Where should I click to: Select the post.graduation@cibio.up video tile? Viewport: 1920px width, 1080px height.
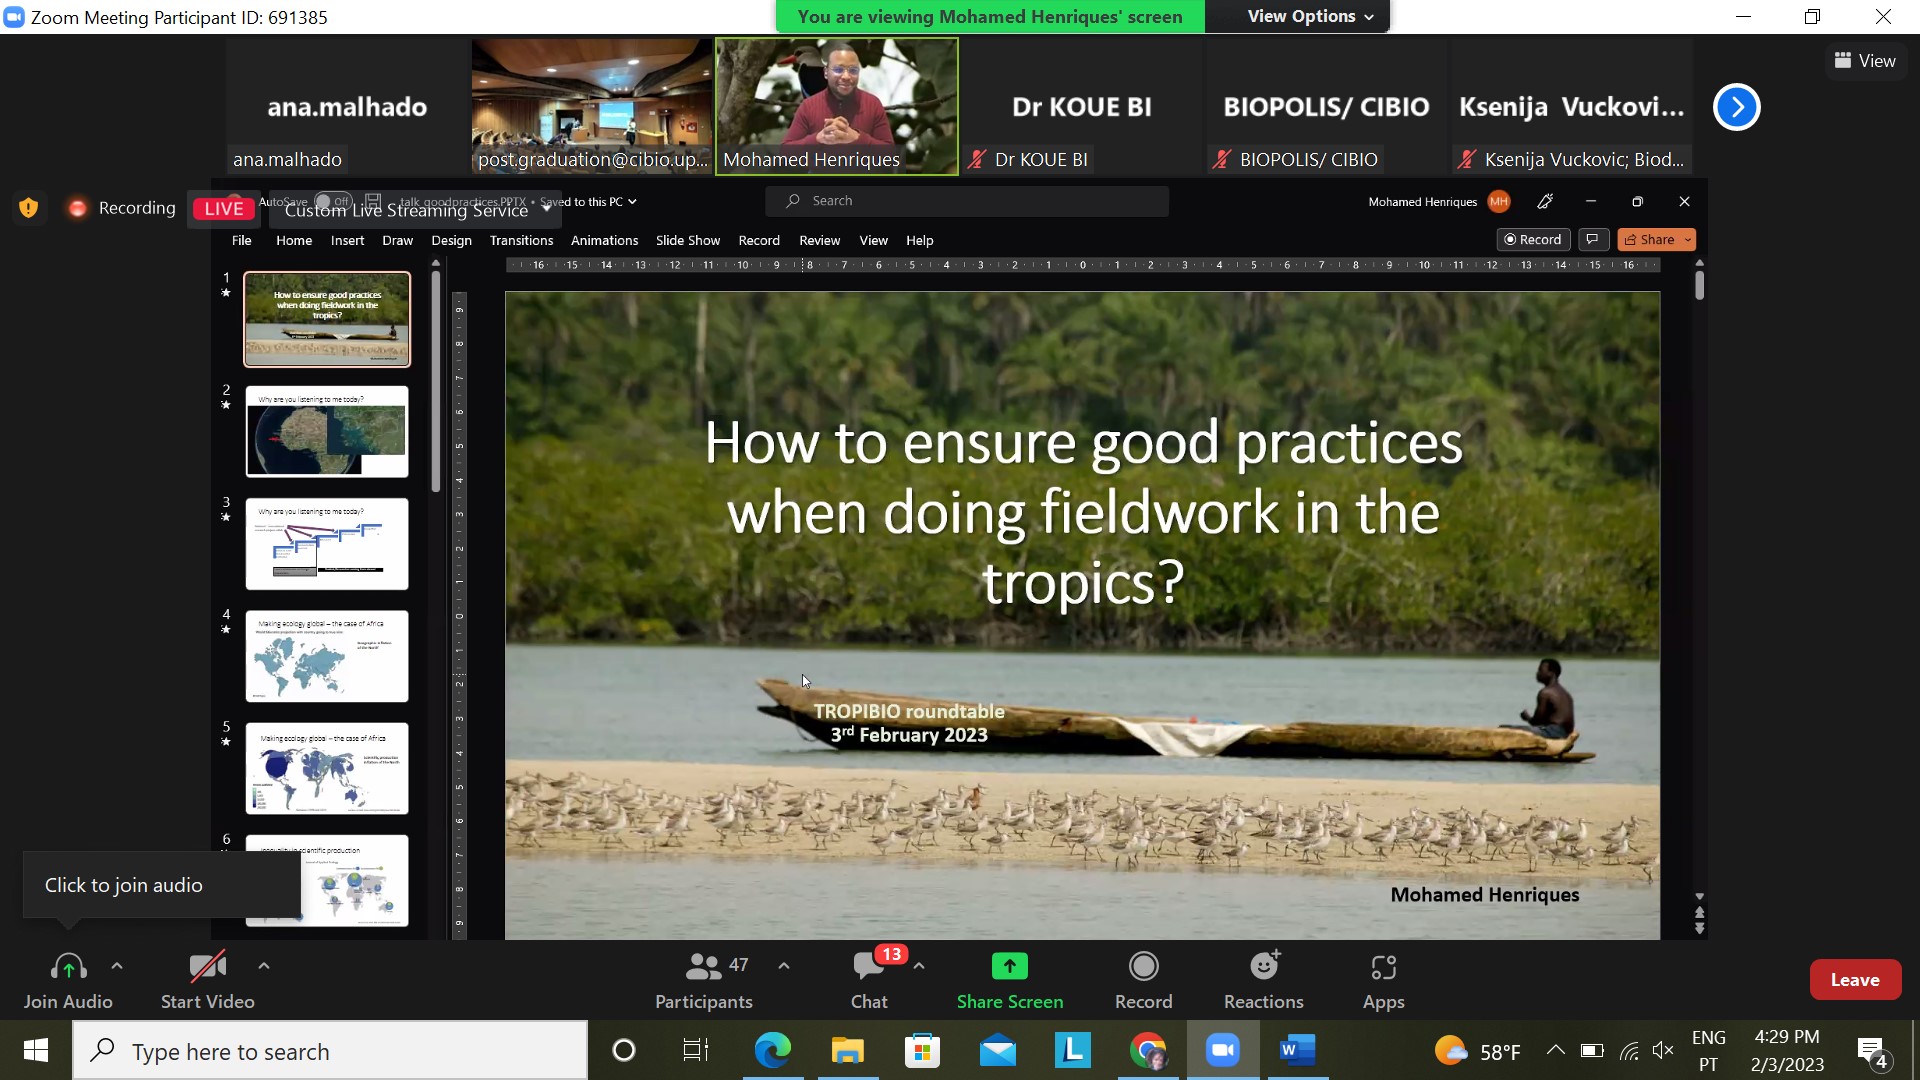coord(592,107)
